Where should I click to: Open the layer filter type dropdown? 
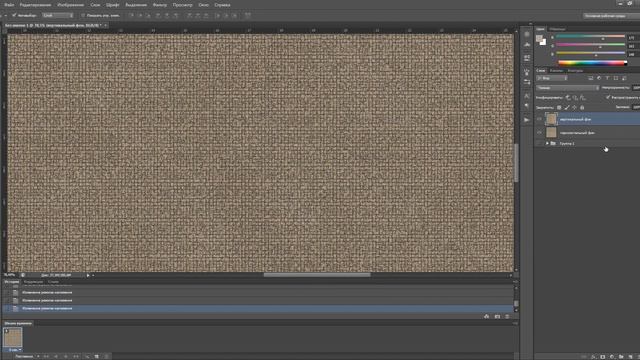[x=552, y=78]
